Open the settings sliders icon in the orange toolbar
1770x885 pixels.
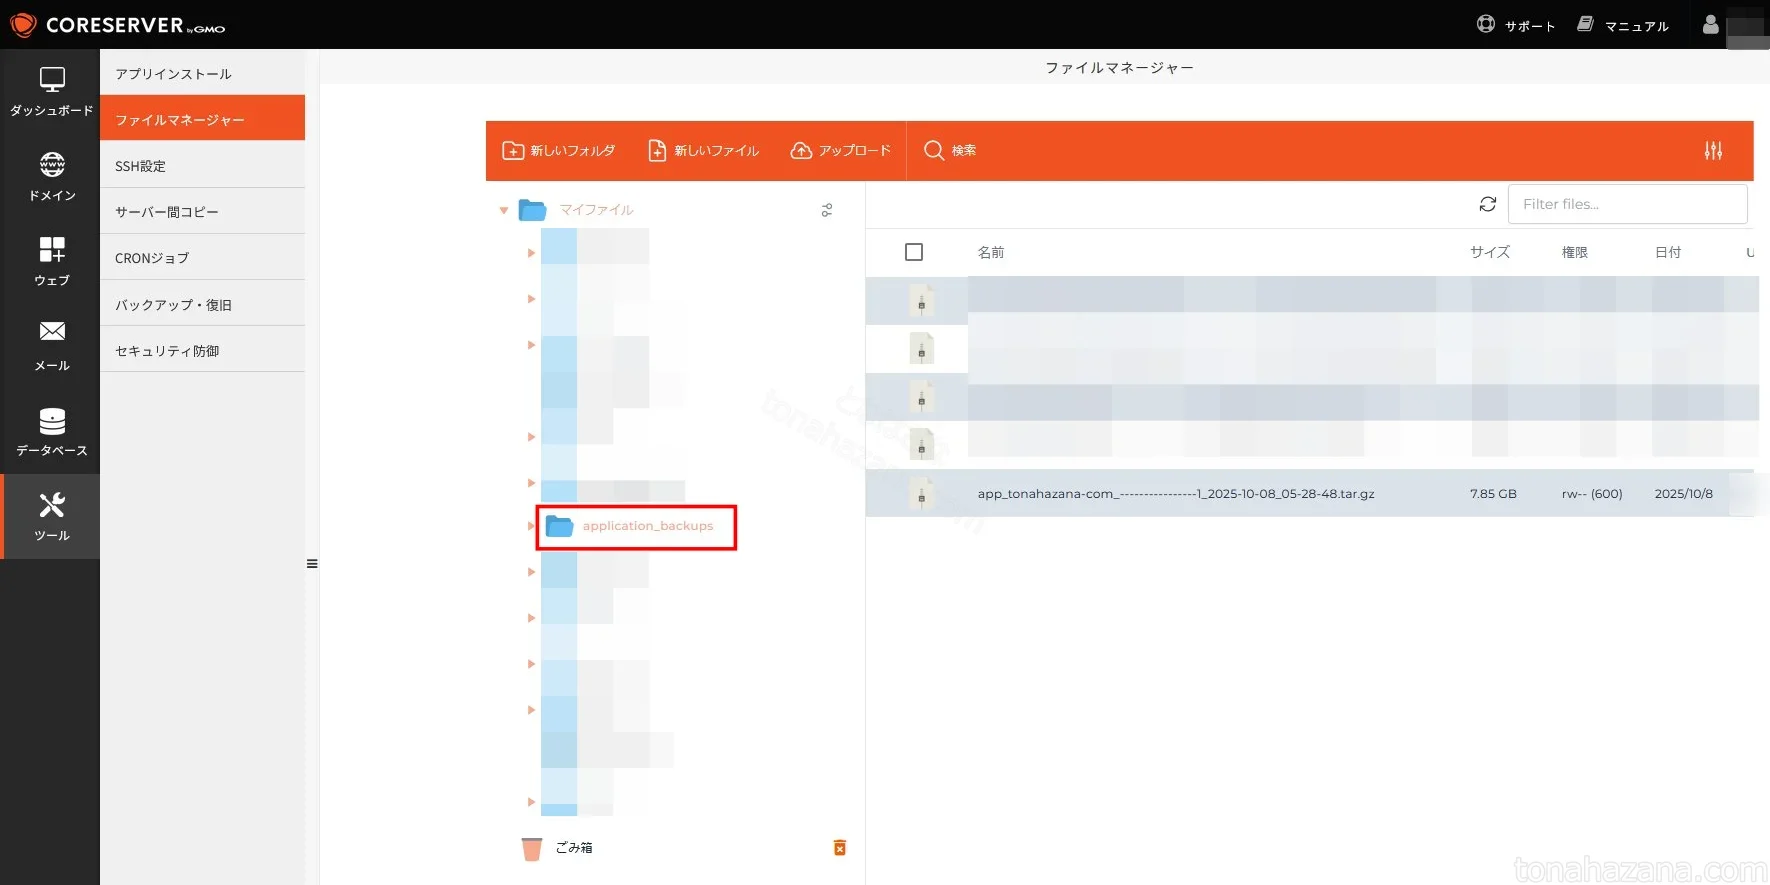1713,151
